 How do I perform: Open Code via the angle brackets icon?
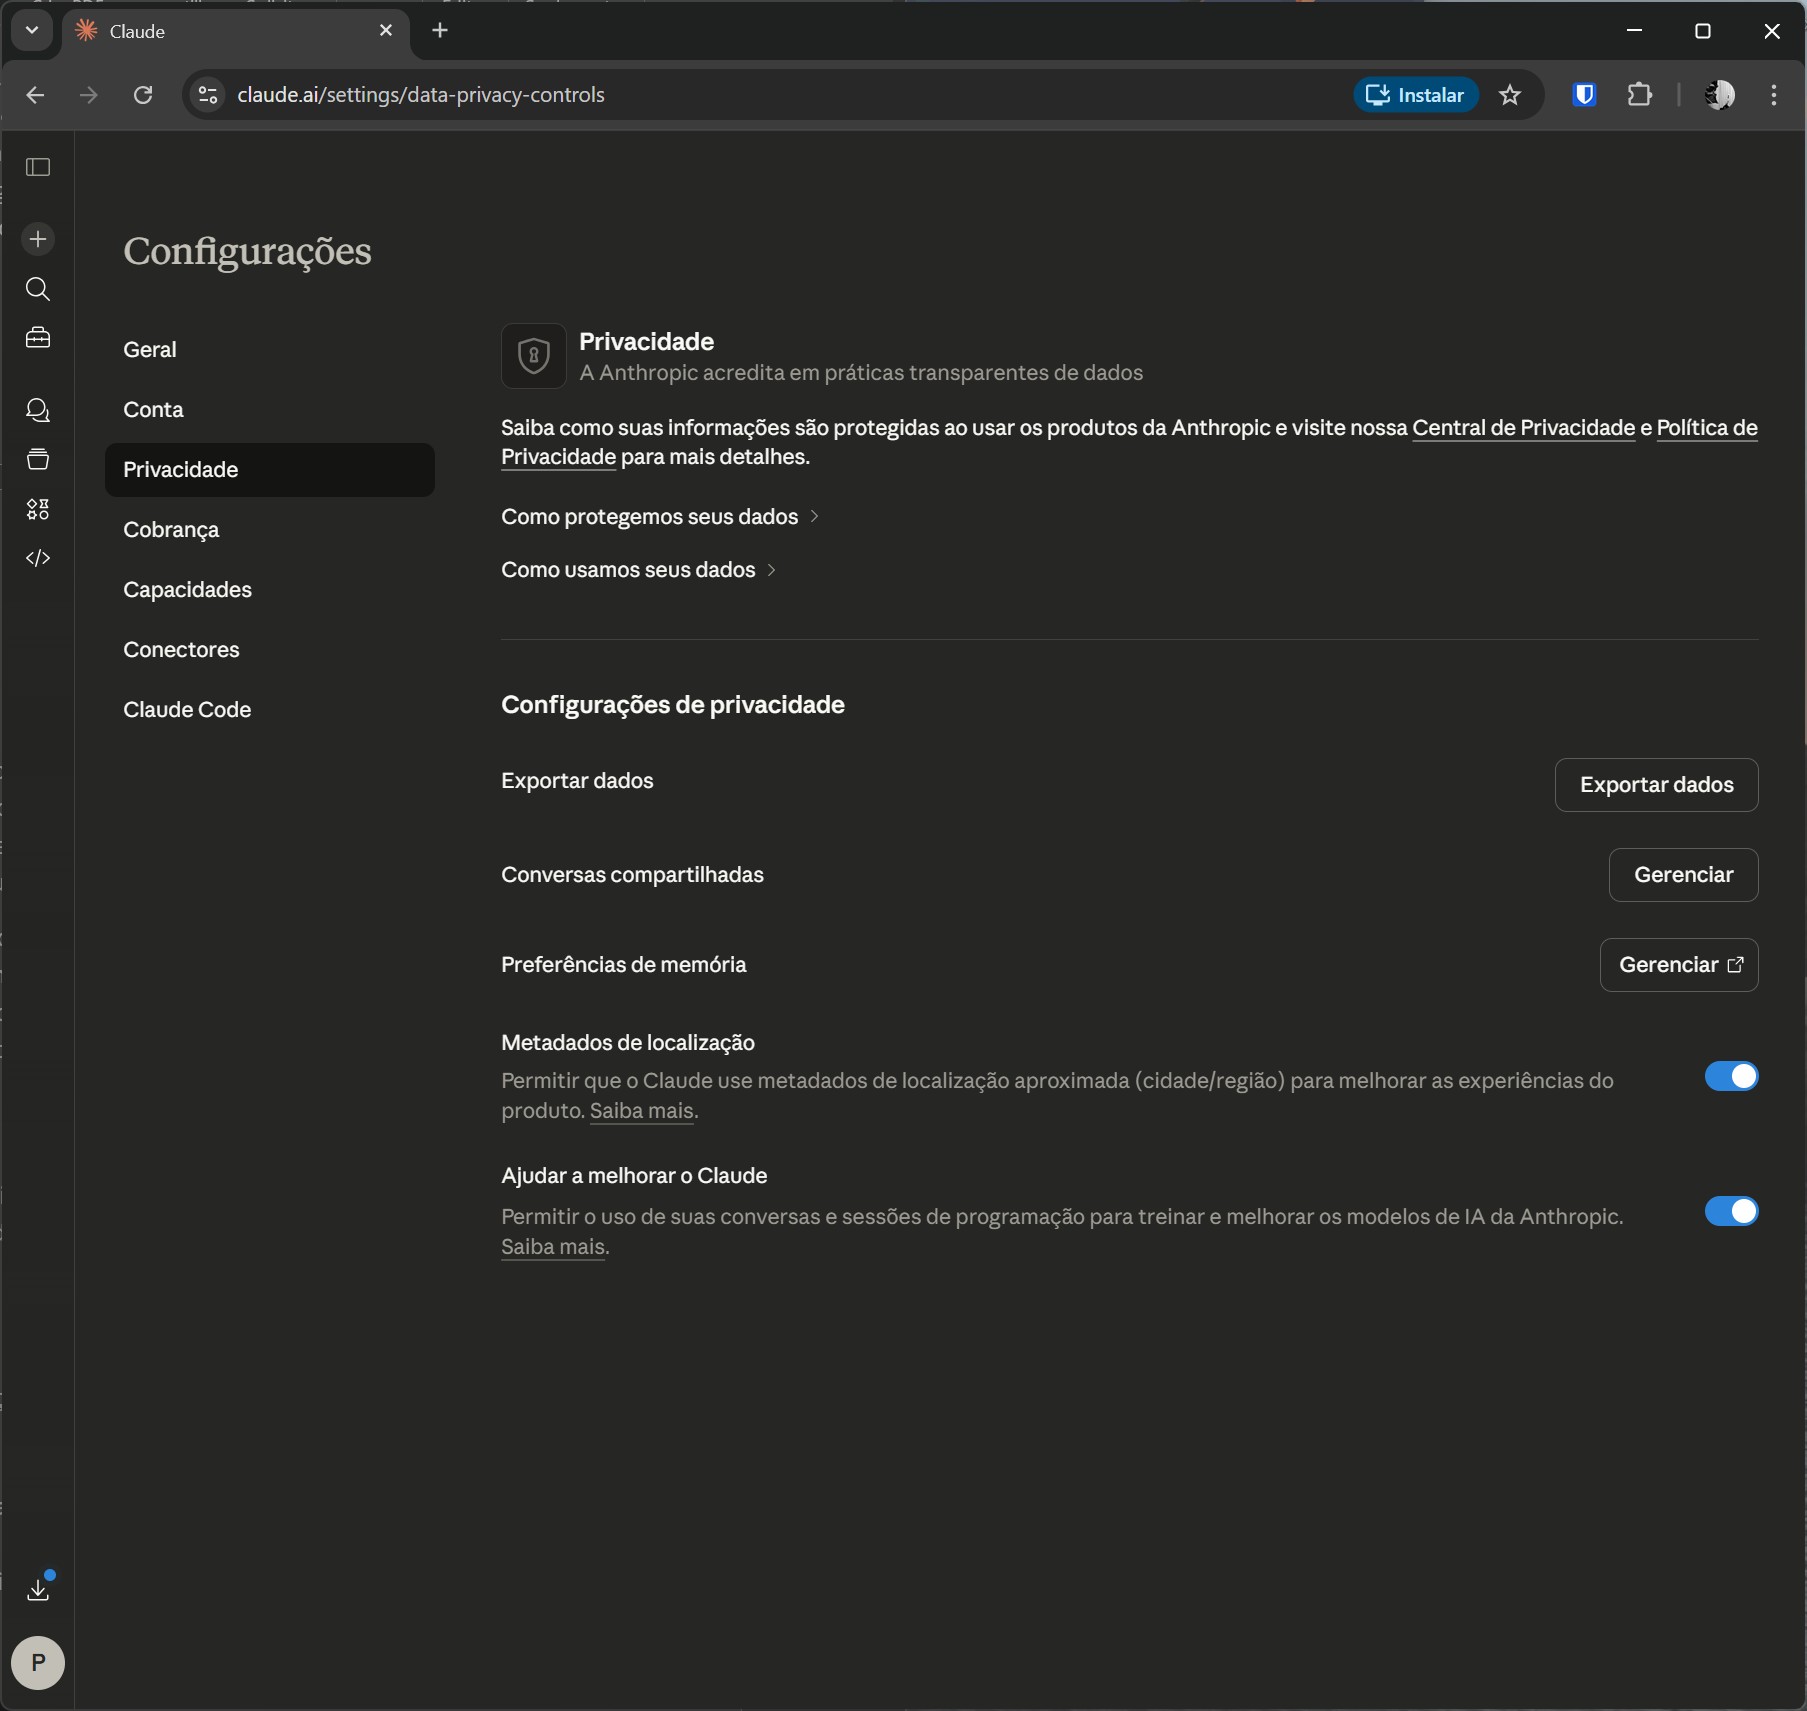(x=38, y=558)
